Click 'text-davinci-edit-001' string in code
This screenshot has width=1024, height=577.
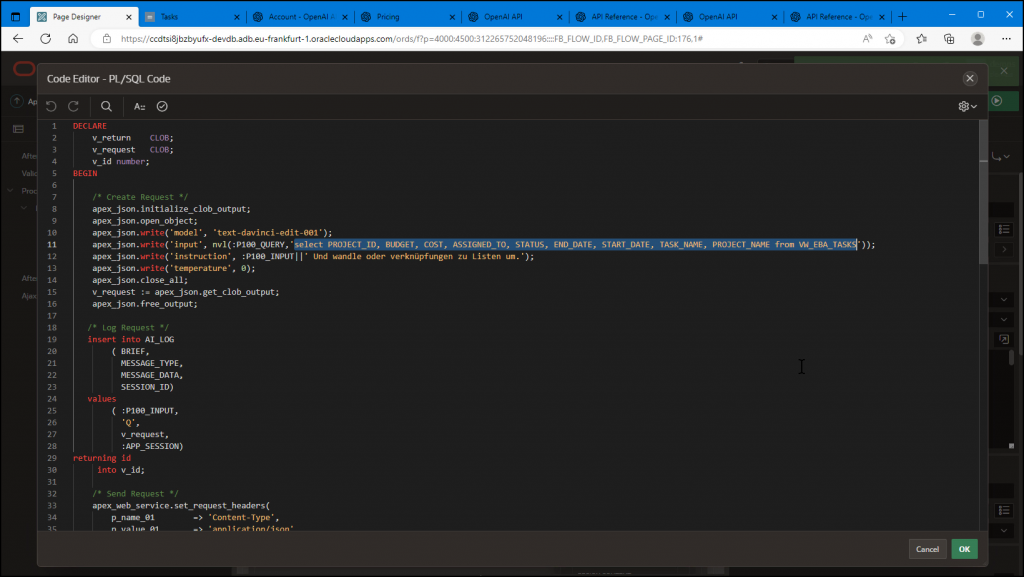269,233
